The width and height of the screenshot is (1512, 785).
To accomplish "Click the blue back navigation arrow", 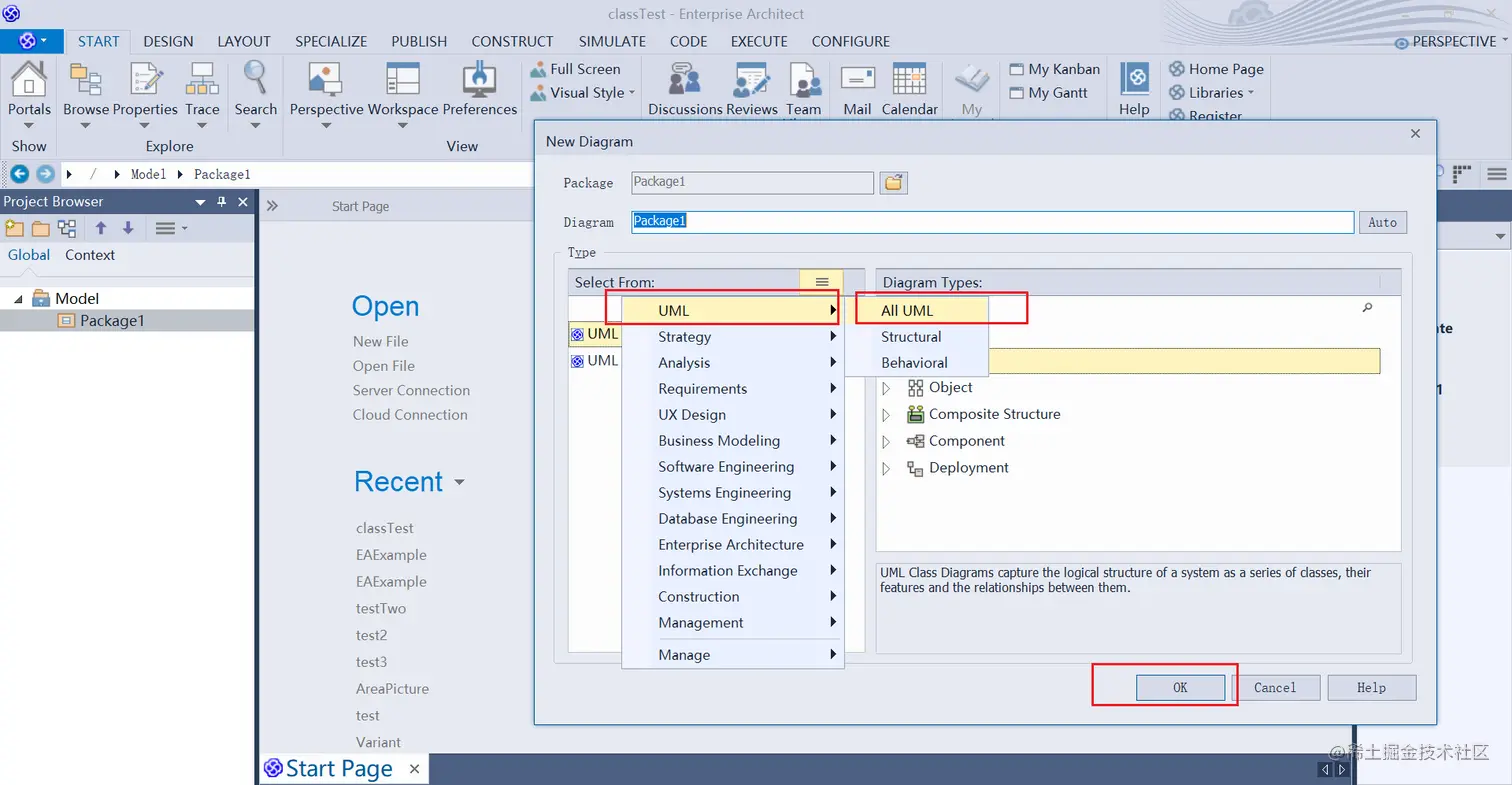I will (x=19, y=174).
